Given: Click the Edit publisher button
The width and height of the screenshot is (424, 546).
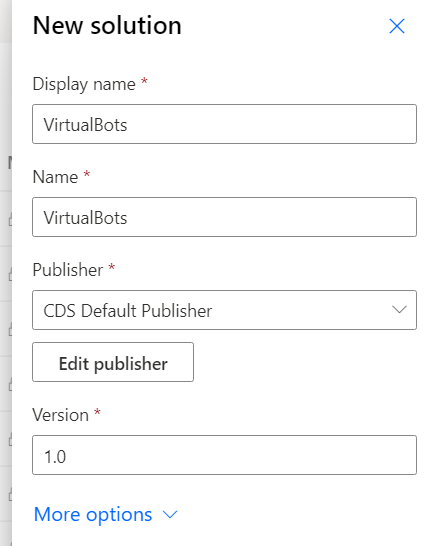Looking at the screenshot, I should pyautogui.click(x=113, y=362).
